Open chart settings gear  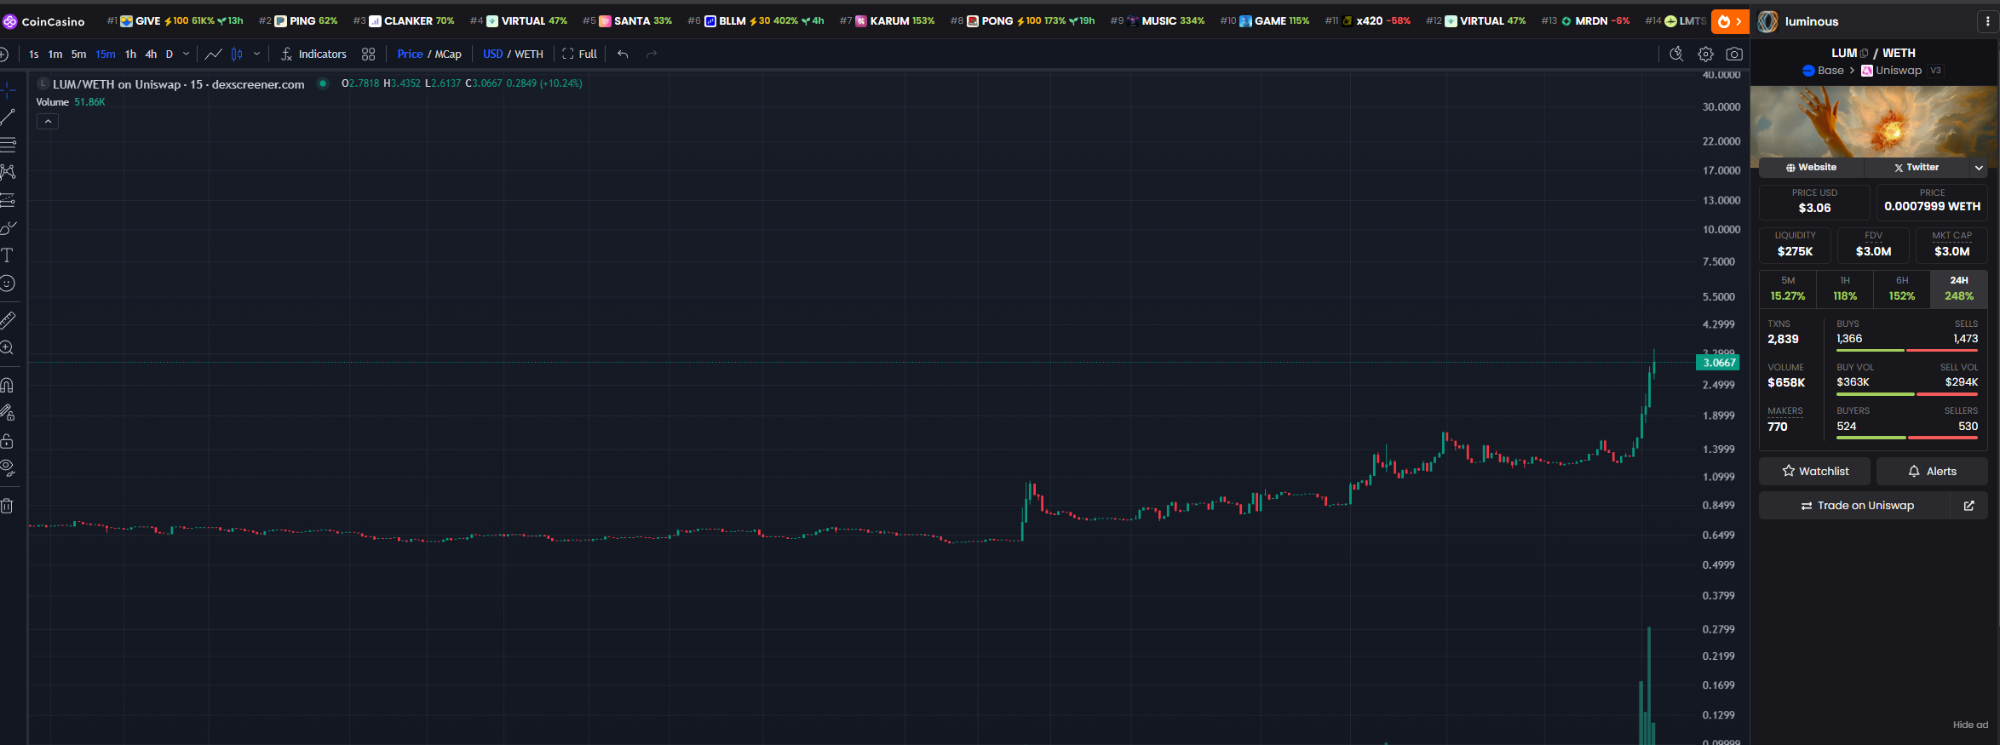[1706, 54]
